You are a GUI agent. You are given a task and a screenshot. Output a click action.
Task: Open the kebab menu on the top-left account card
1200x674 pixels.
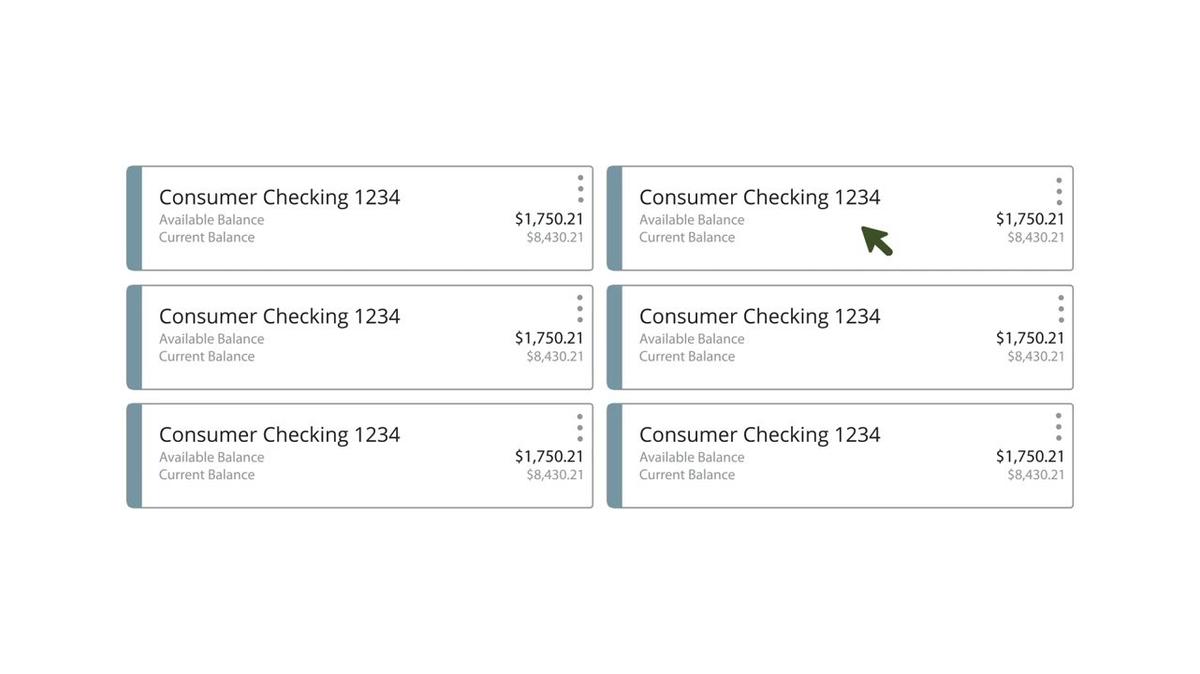click(x=580, y=189)
